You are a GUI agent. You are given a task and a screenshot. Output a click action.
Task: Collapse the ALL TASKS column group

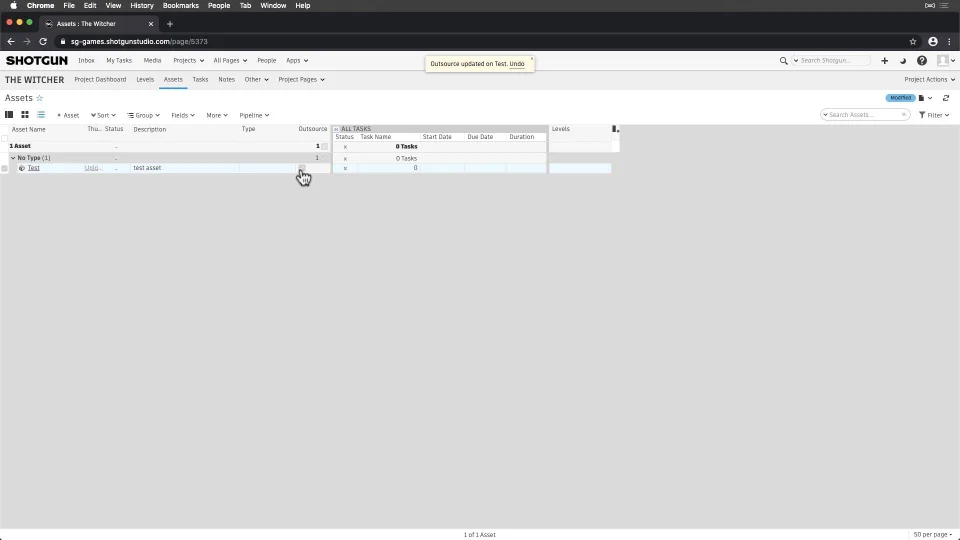click(336, 129)
